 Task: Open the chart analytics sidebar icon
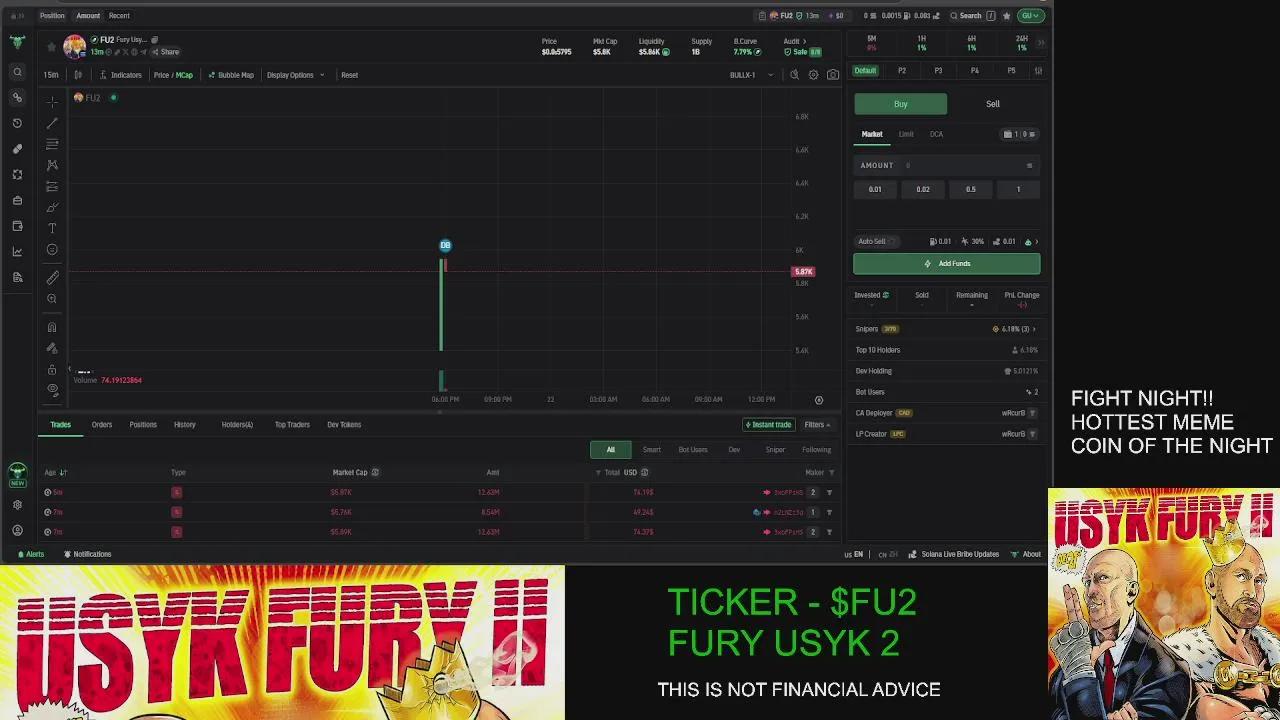[17, 252]
